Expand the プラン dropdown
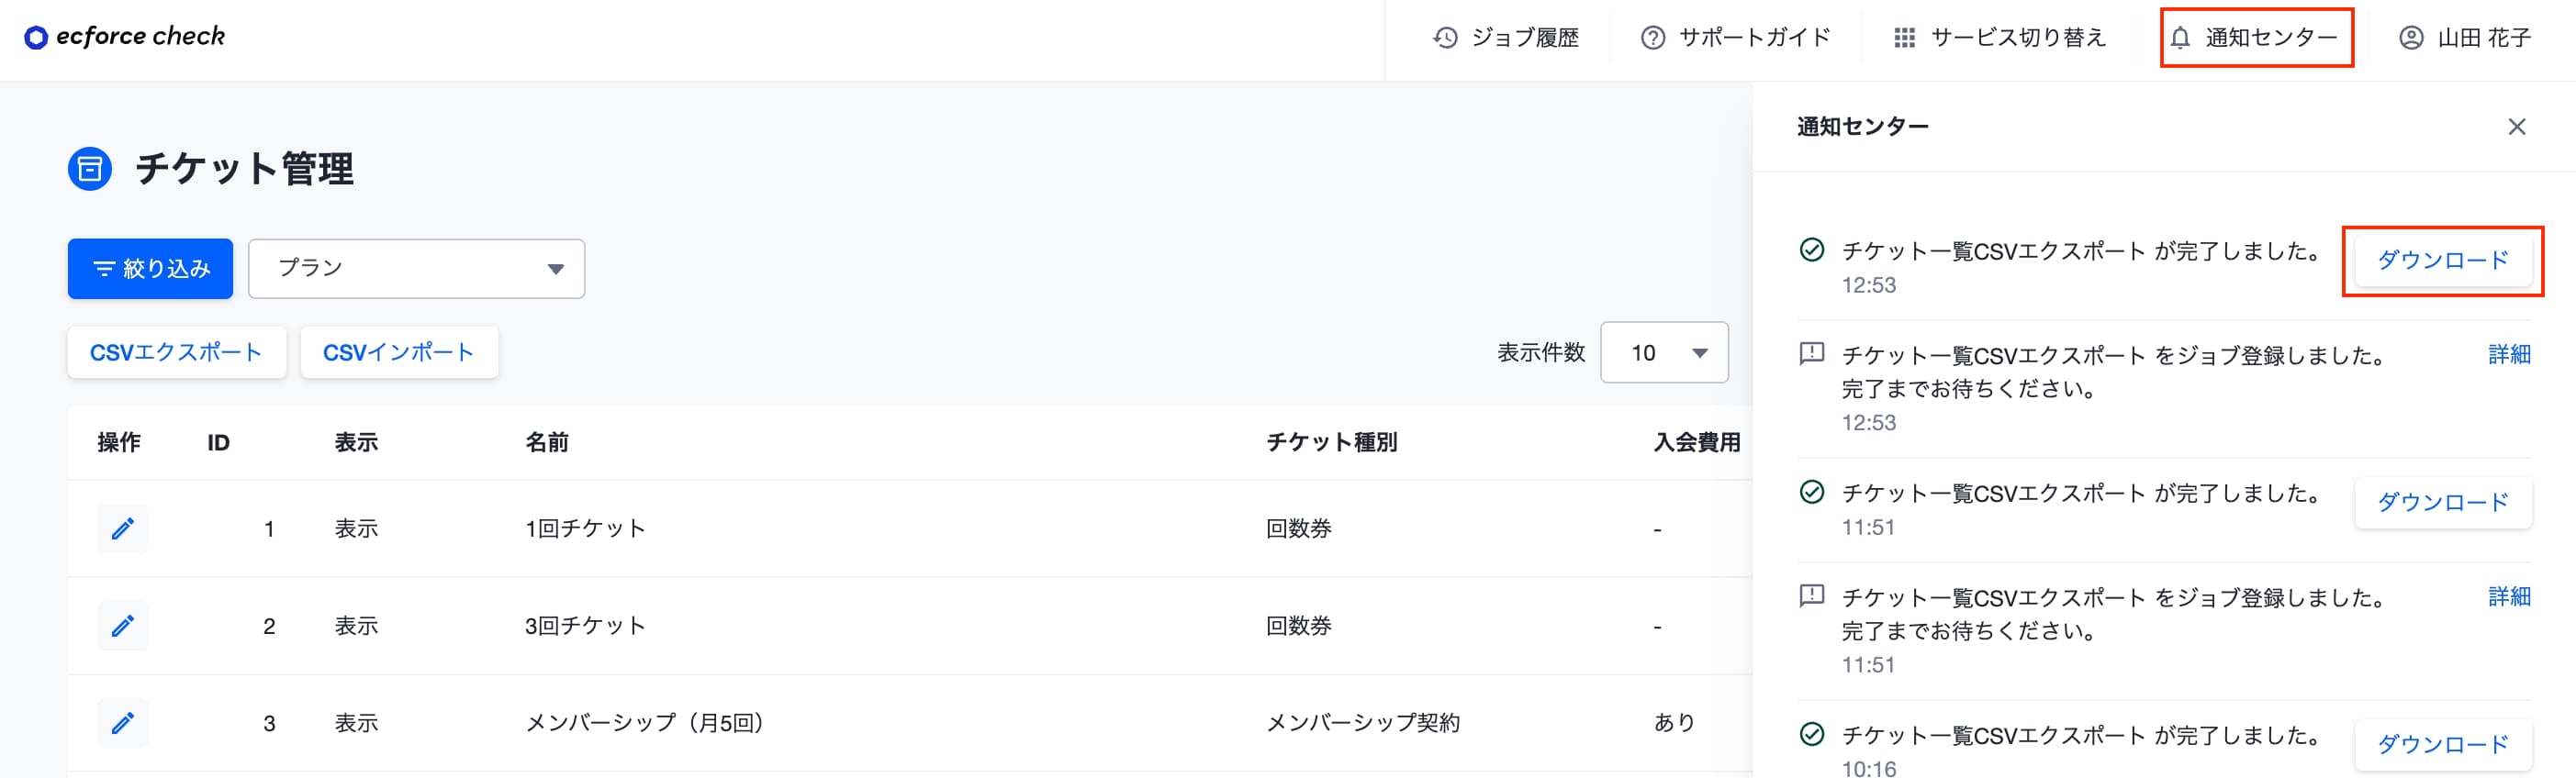Viewport: 2576px width, 778px height. 416,268
